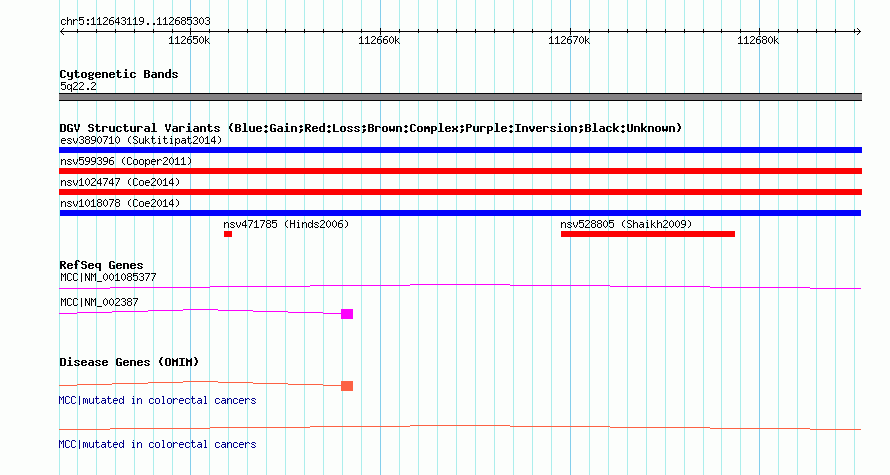Screen dimensions: 890x475
Task: Click the chr5:112643119..112685303 coordinate label
Action: tap(135, 22)
